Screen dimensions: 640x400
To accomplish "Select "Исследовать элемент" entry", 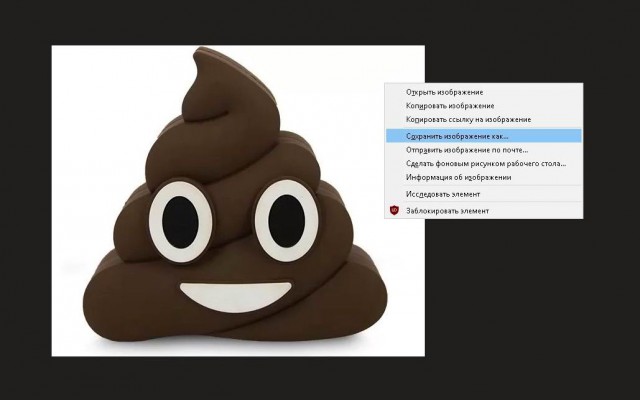I will (483, 194).
